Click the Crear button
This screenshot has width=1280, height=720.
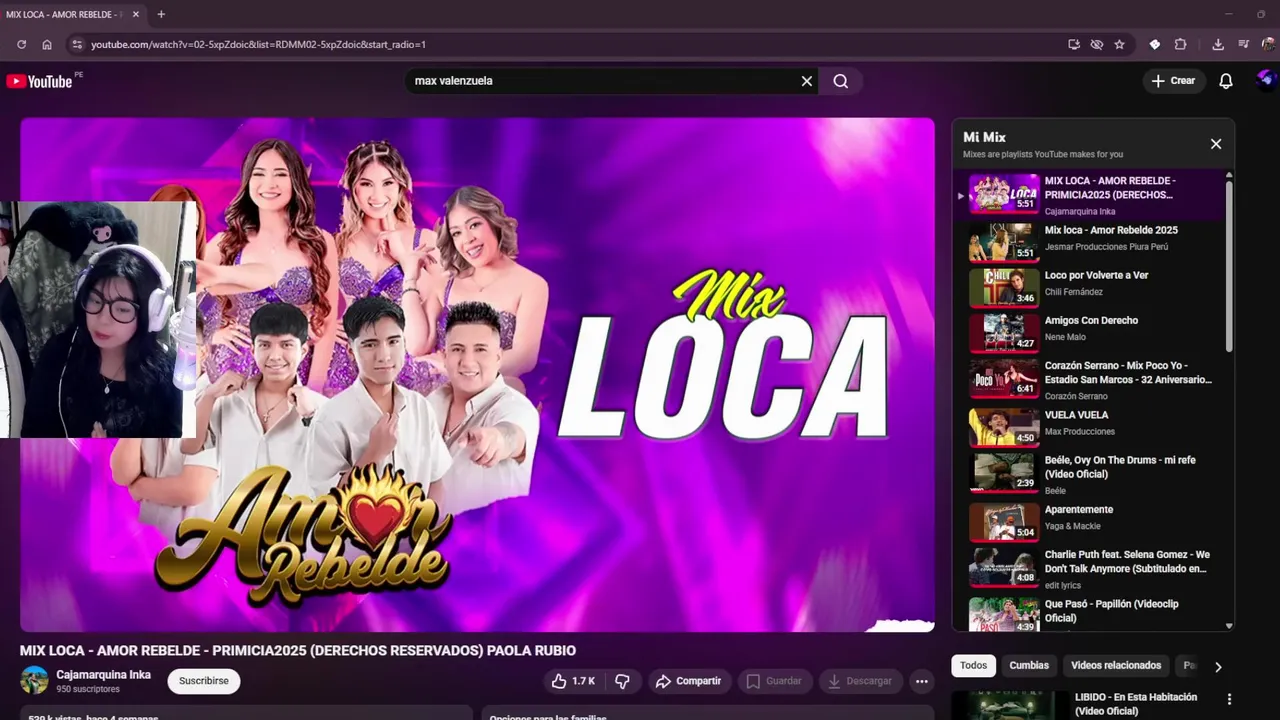1173,81
